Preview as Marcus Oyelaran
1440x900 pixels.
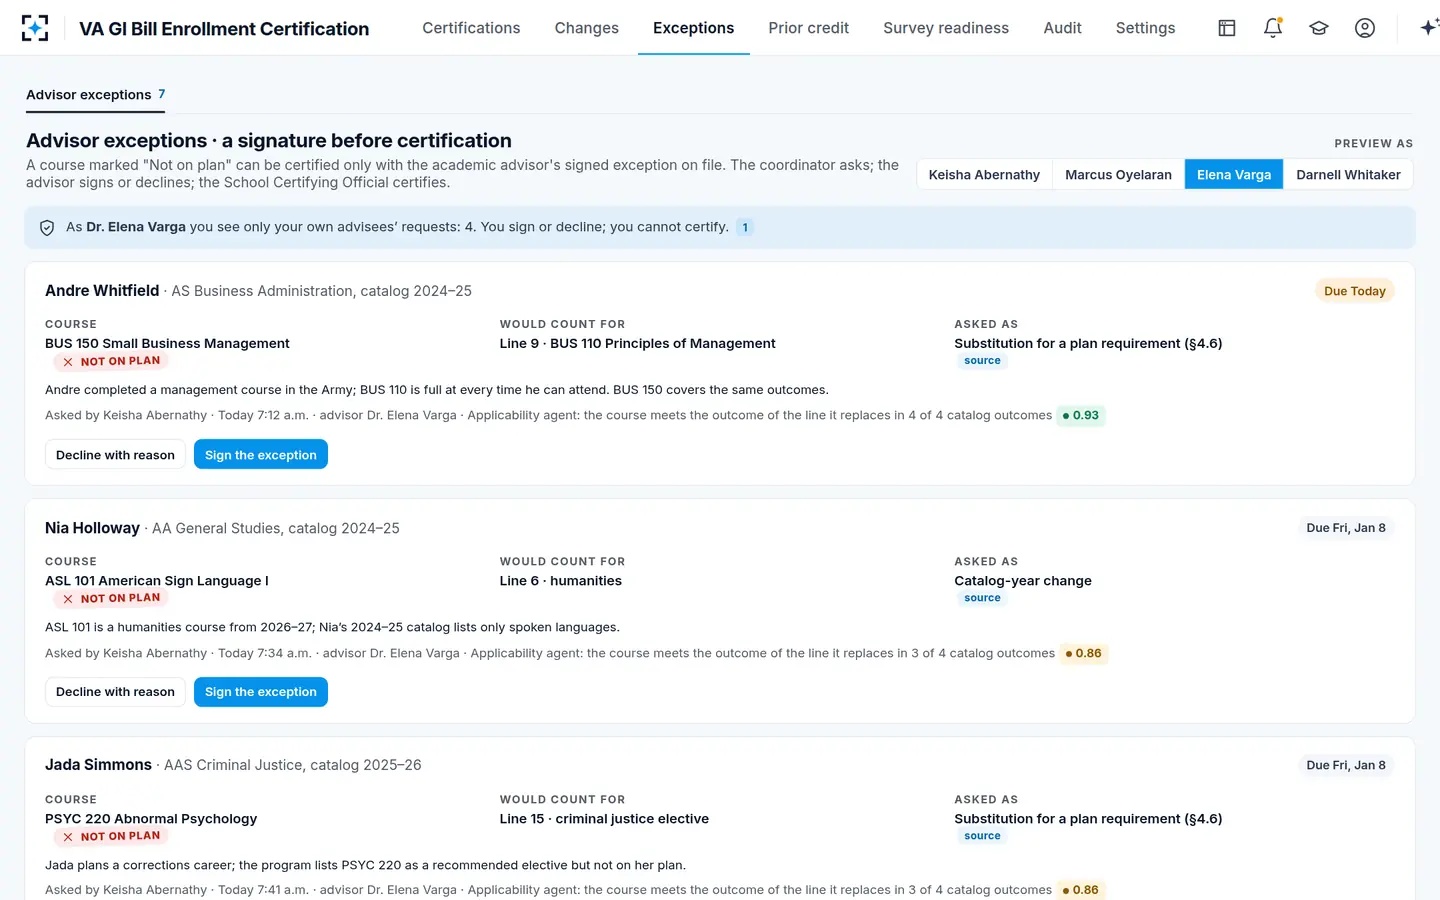coord(1118,175)
